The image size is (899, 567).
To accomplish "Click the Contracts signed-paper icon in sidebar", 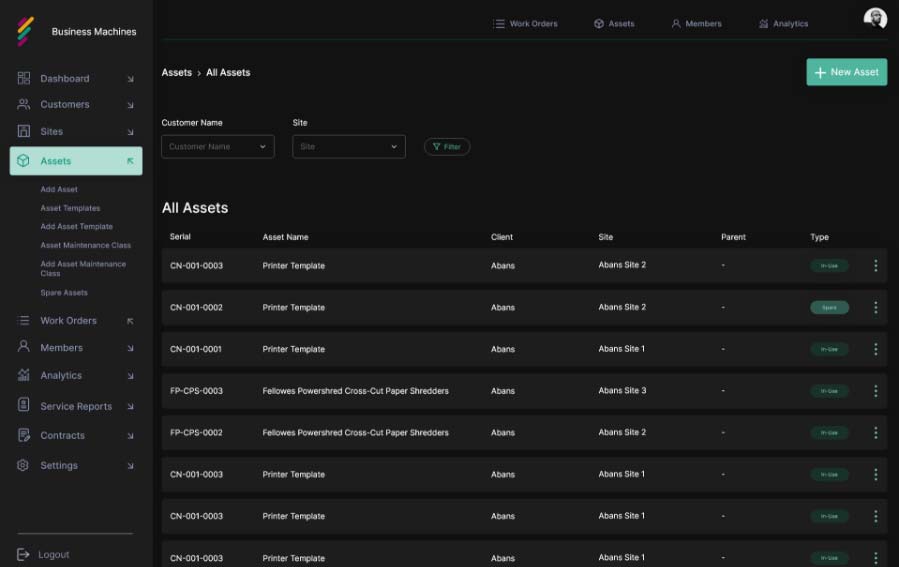I will coord(24,435).
